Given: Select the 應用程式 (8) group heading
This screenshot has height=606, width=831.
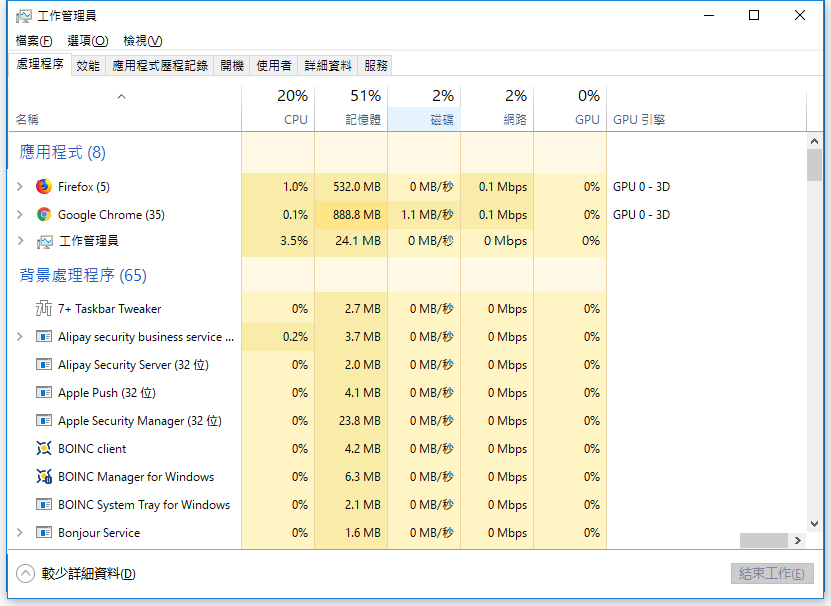Looking at the screenshot, I should [x=63, y=153].
